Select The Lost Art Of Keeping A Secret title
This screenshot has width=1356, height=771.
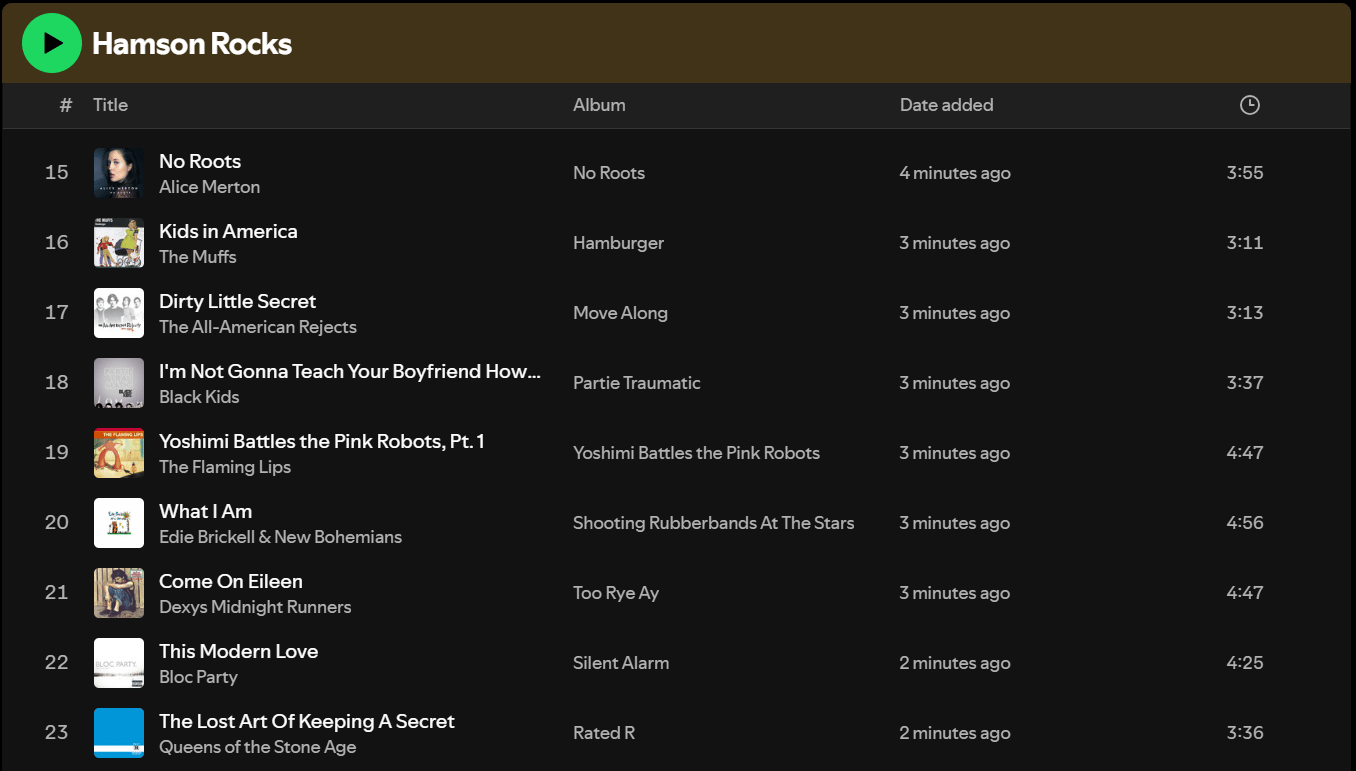(307, 721)
